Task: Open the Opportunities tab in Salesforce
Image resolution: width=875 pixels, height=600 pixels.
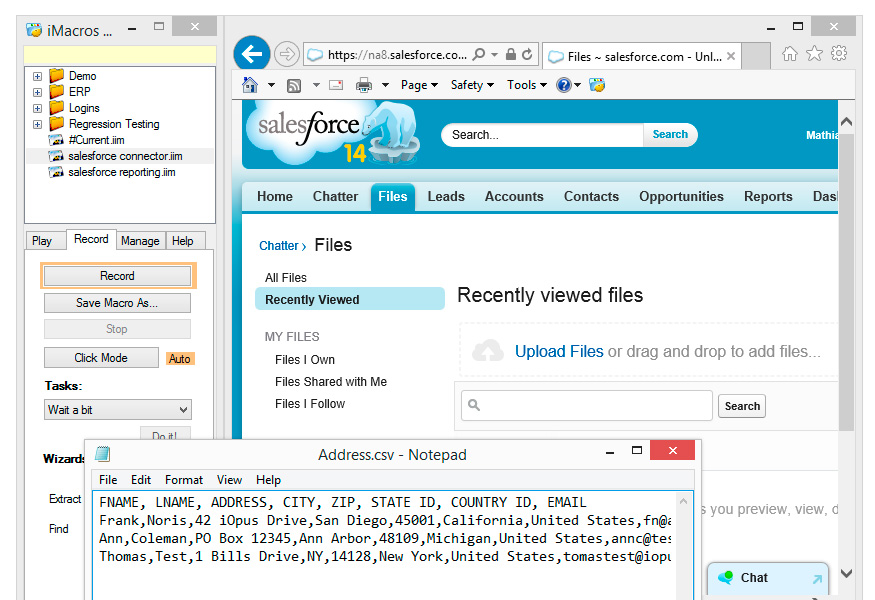Action: (681, 196)
